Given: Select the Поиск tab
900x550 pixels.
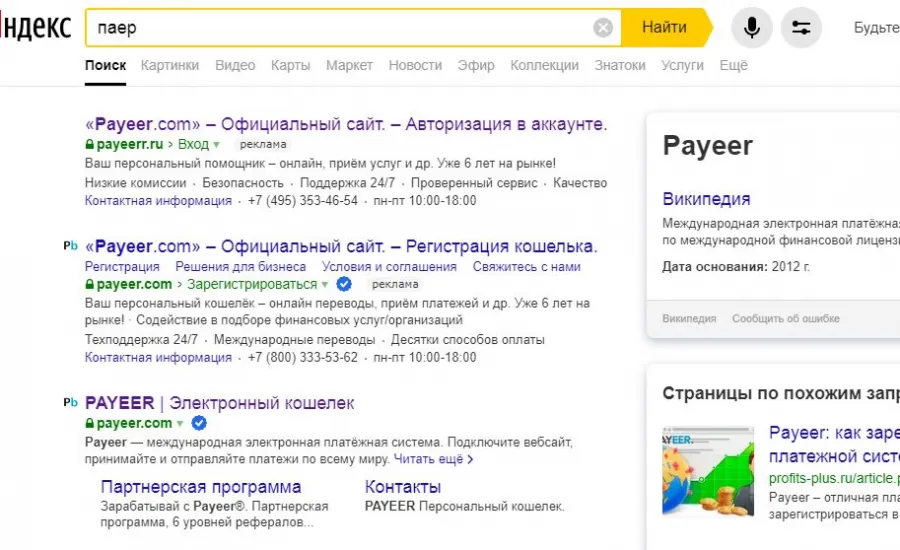Looking at the screenshot, I should click(x=105, y=65).
